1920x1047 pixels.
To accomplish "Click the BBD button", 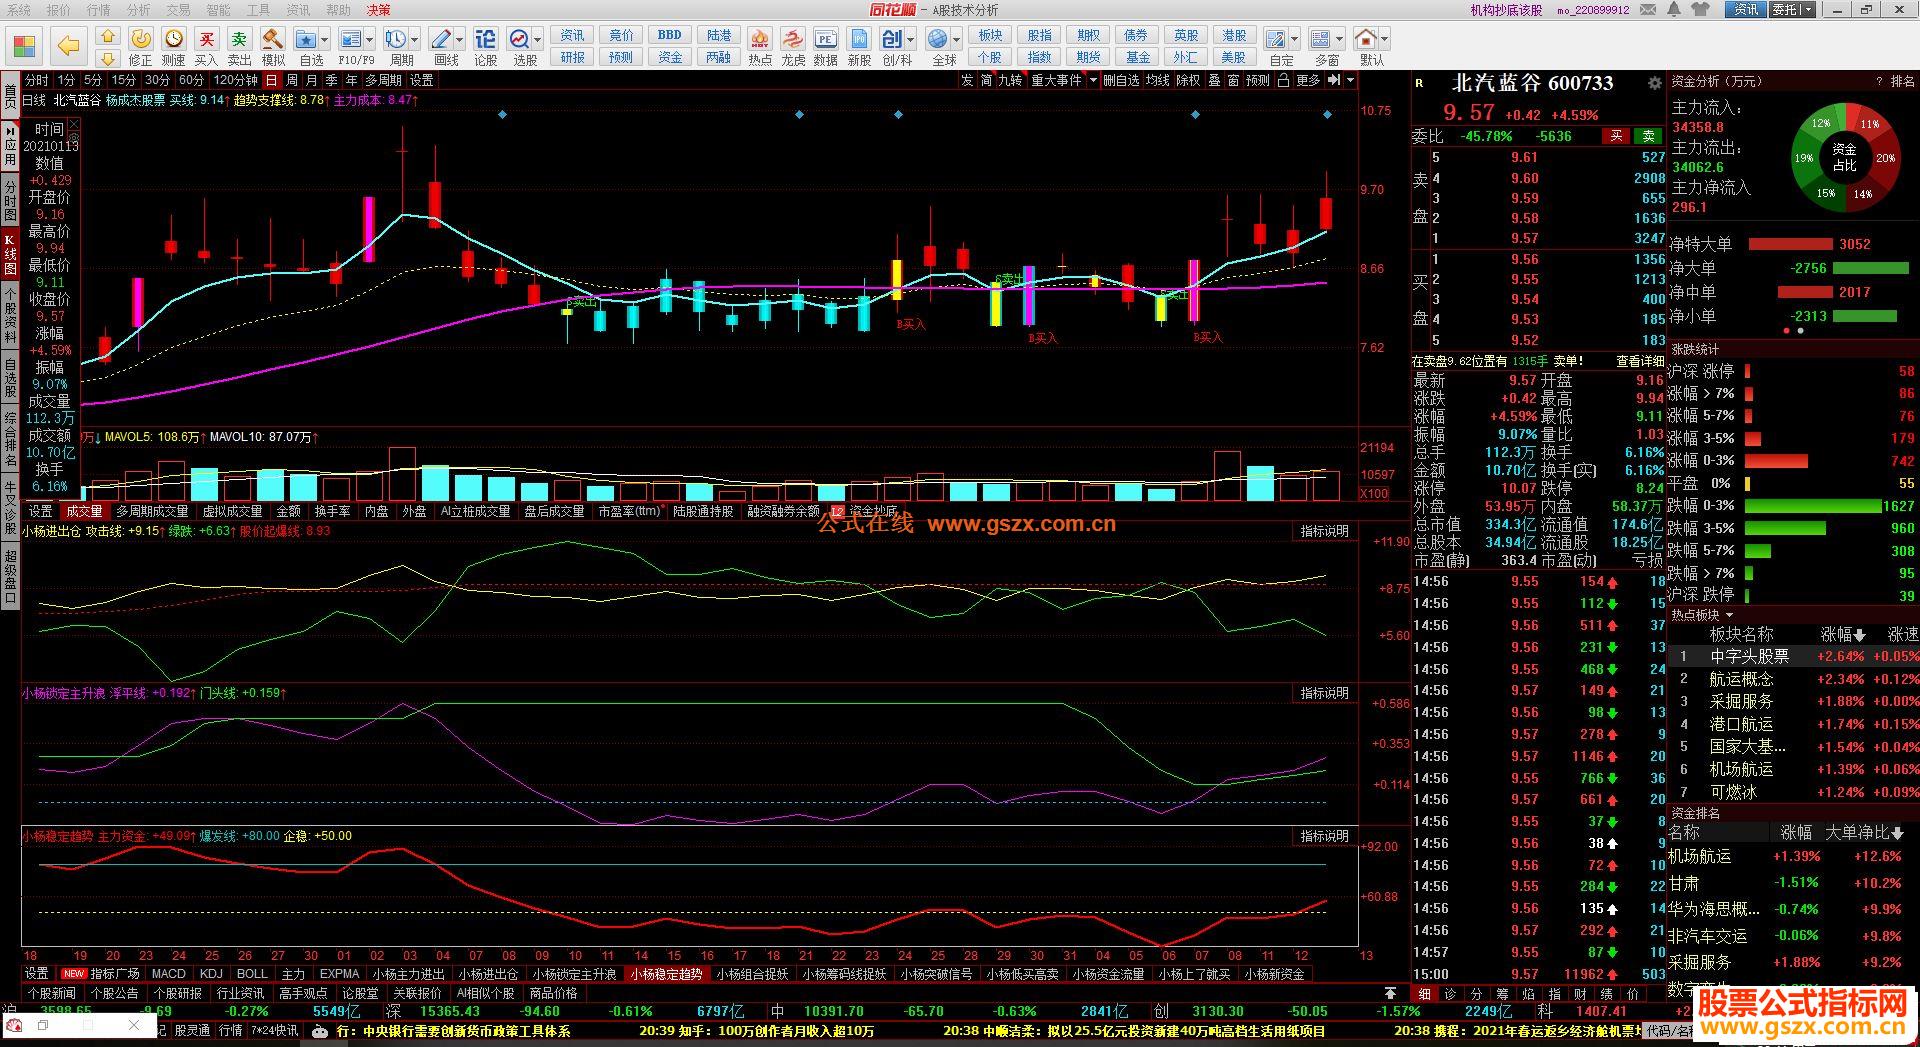I will (670, 35).
